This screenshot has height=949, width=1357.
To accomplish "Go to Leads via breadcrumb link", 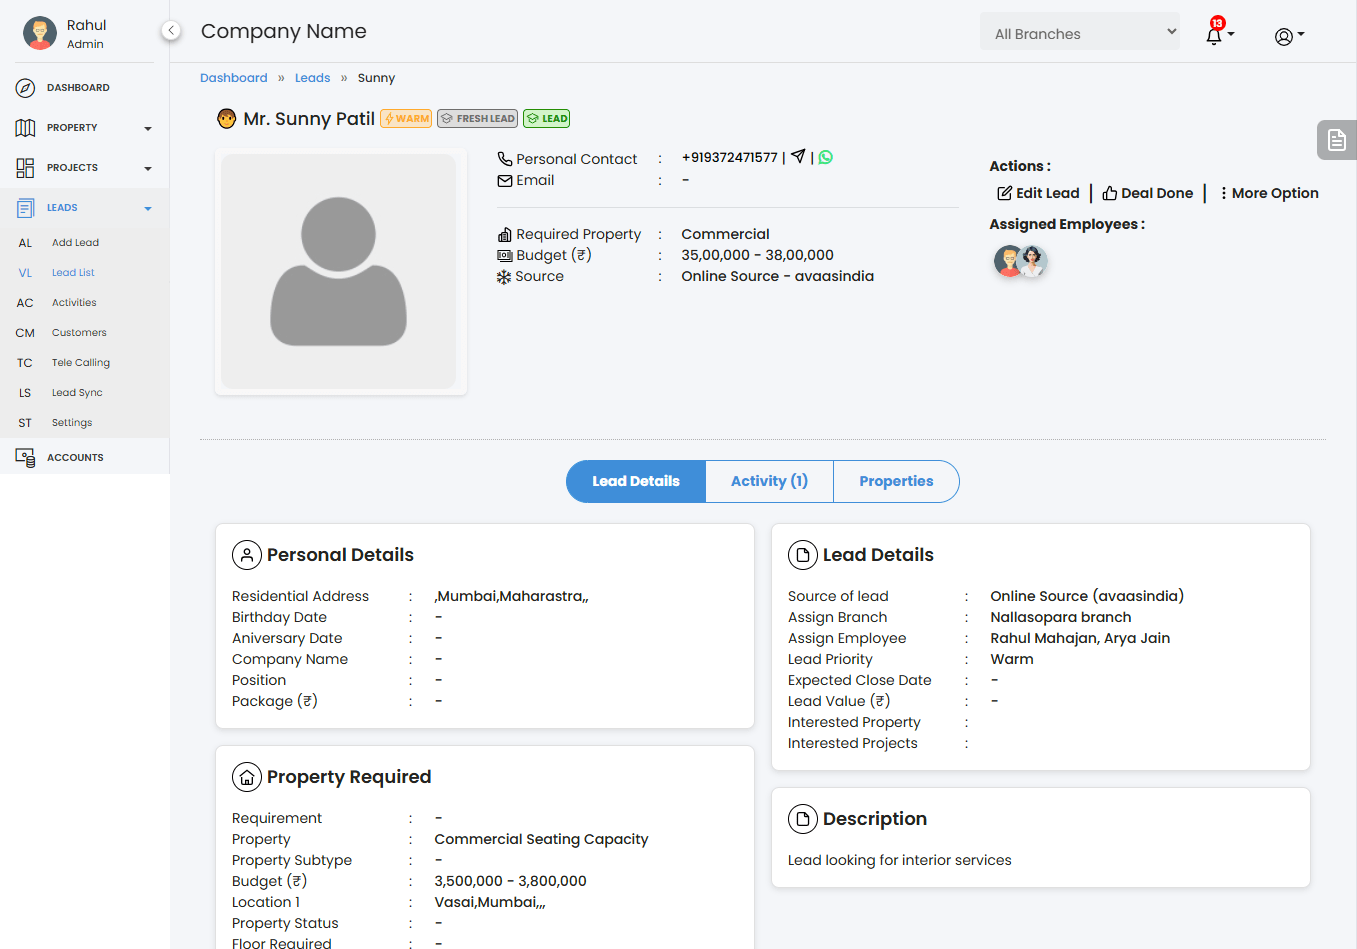I will (x=312, y=78).
